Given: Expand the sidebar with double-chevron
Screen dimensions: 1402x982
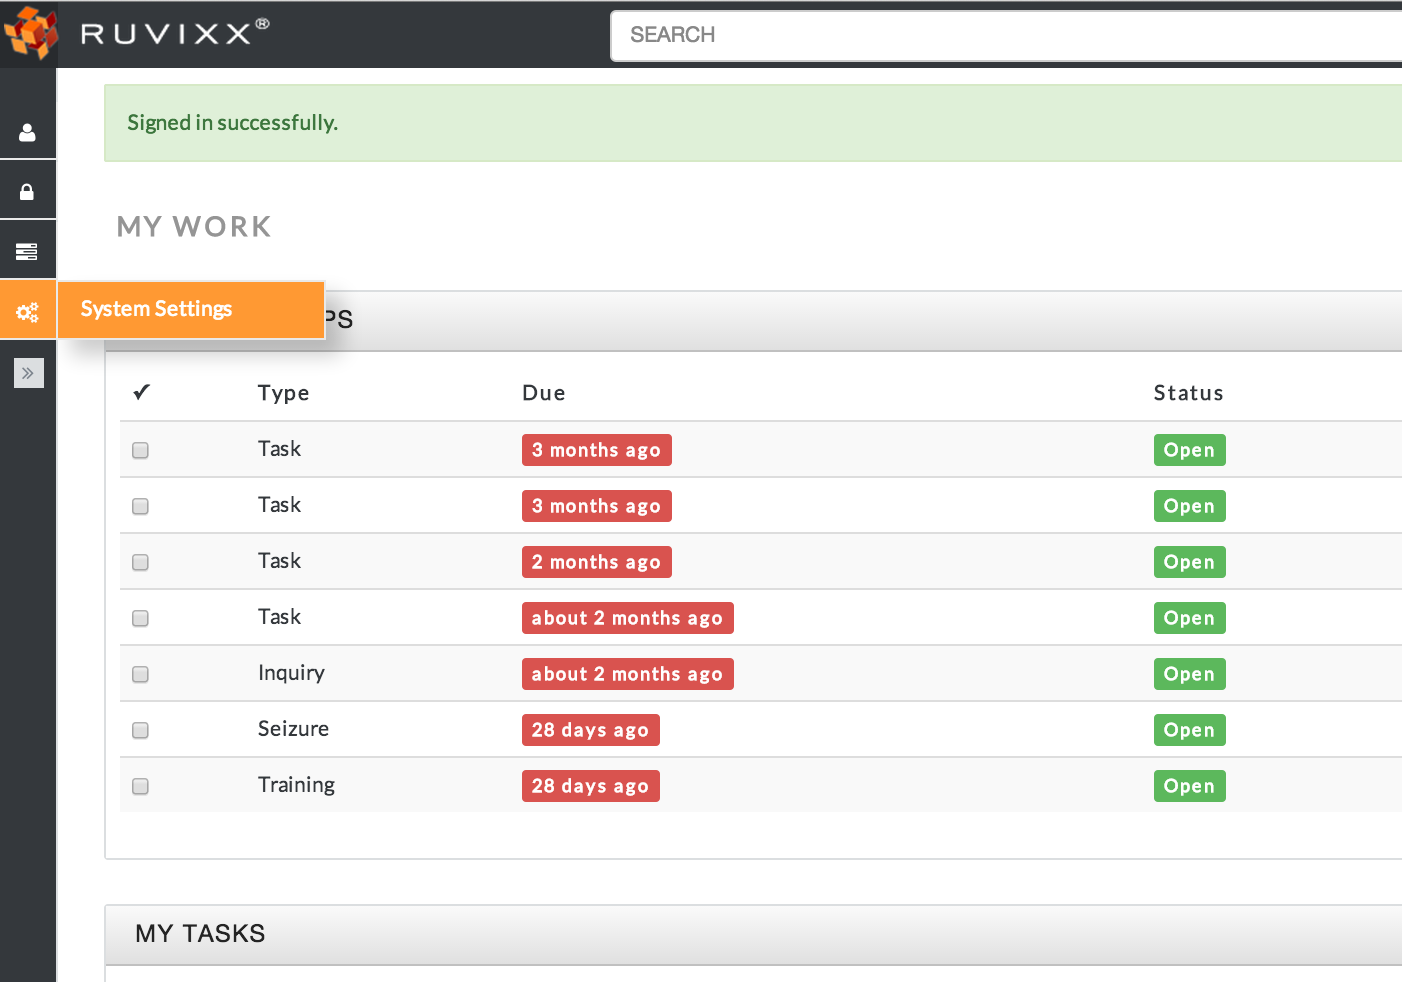Looking at the screenshot, I should point(28,373).
